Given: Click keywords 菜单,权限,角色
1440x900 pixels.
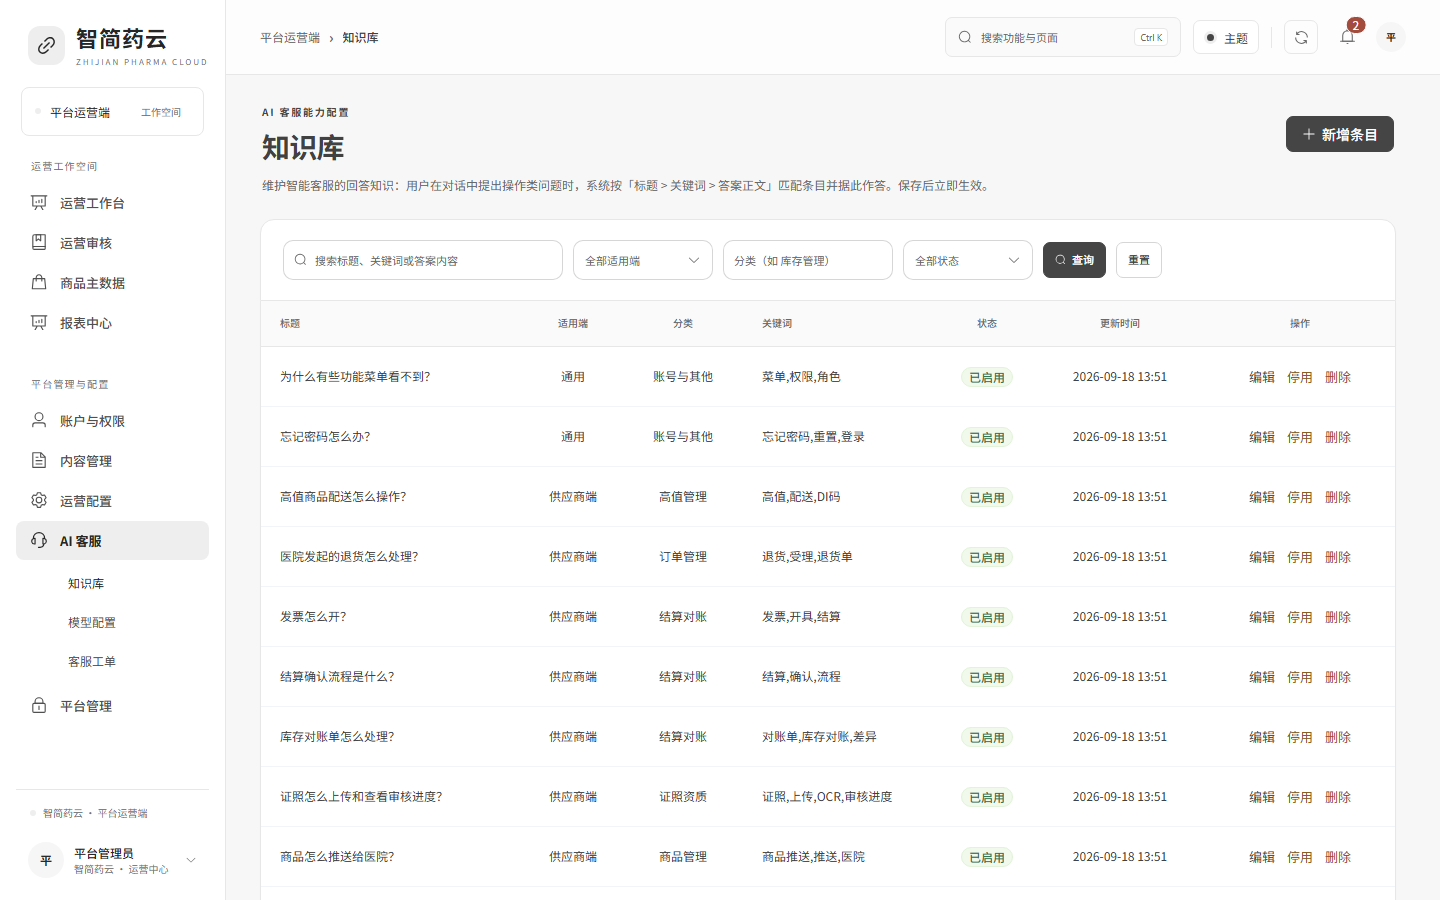Looking at the screenshot, I should pyautogui.click(x=801, y=377).
